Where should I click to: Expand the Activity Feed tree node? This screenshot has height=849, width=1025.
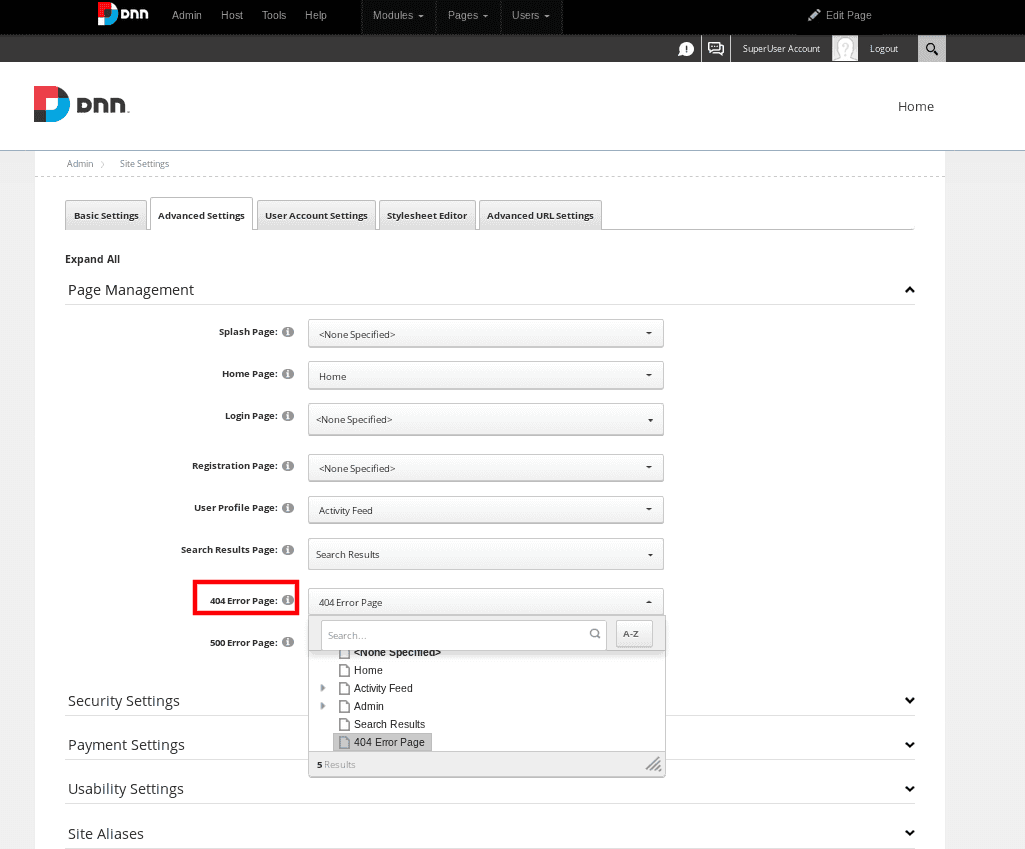pyautogui.click(x=322, y=688)
